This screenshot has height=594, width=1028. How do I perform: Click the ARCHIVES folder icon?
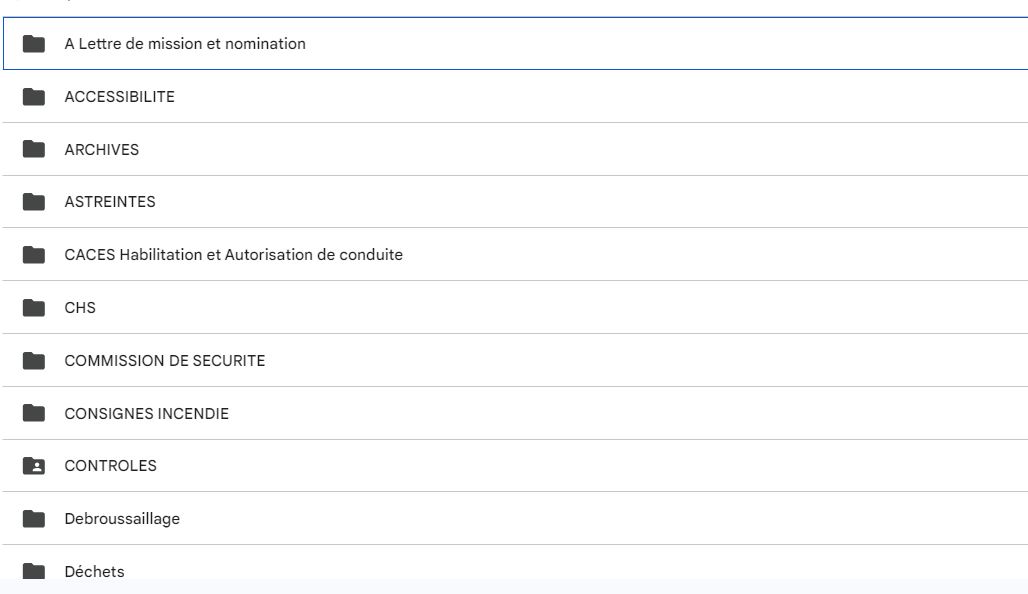click(33, 149)
